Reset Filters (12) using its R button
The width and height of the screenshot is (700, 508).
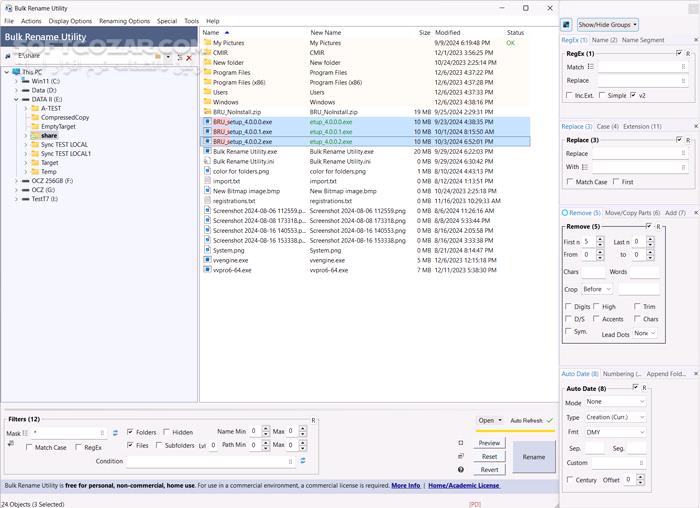pos(313,421)
